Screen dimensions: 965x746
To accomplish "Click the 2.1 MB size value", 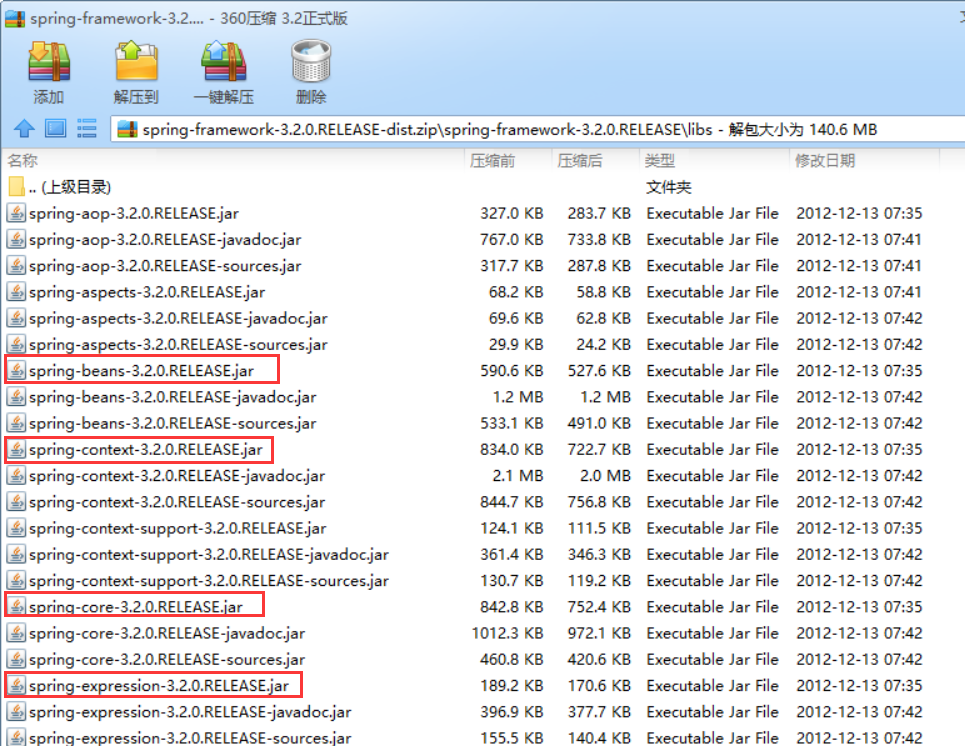I will pos(518,476).
